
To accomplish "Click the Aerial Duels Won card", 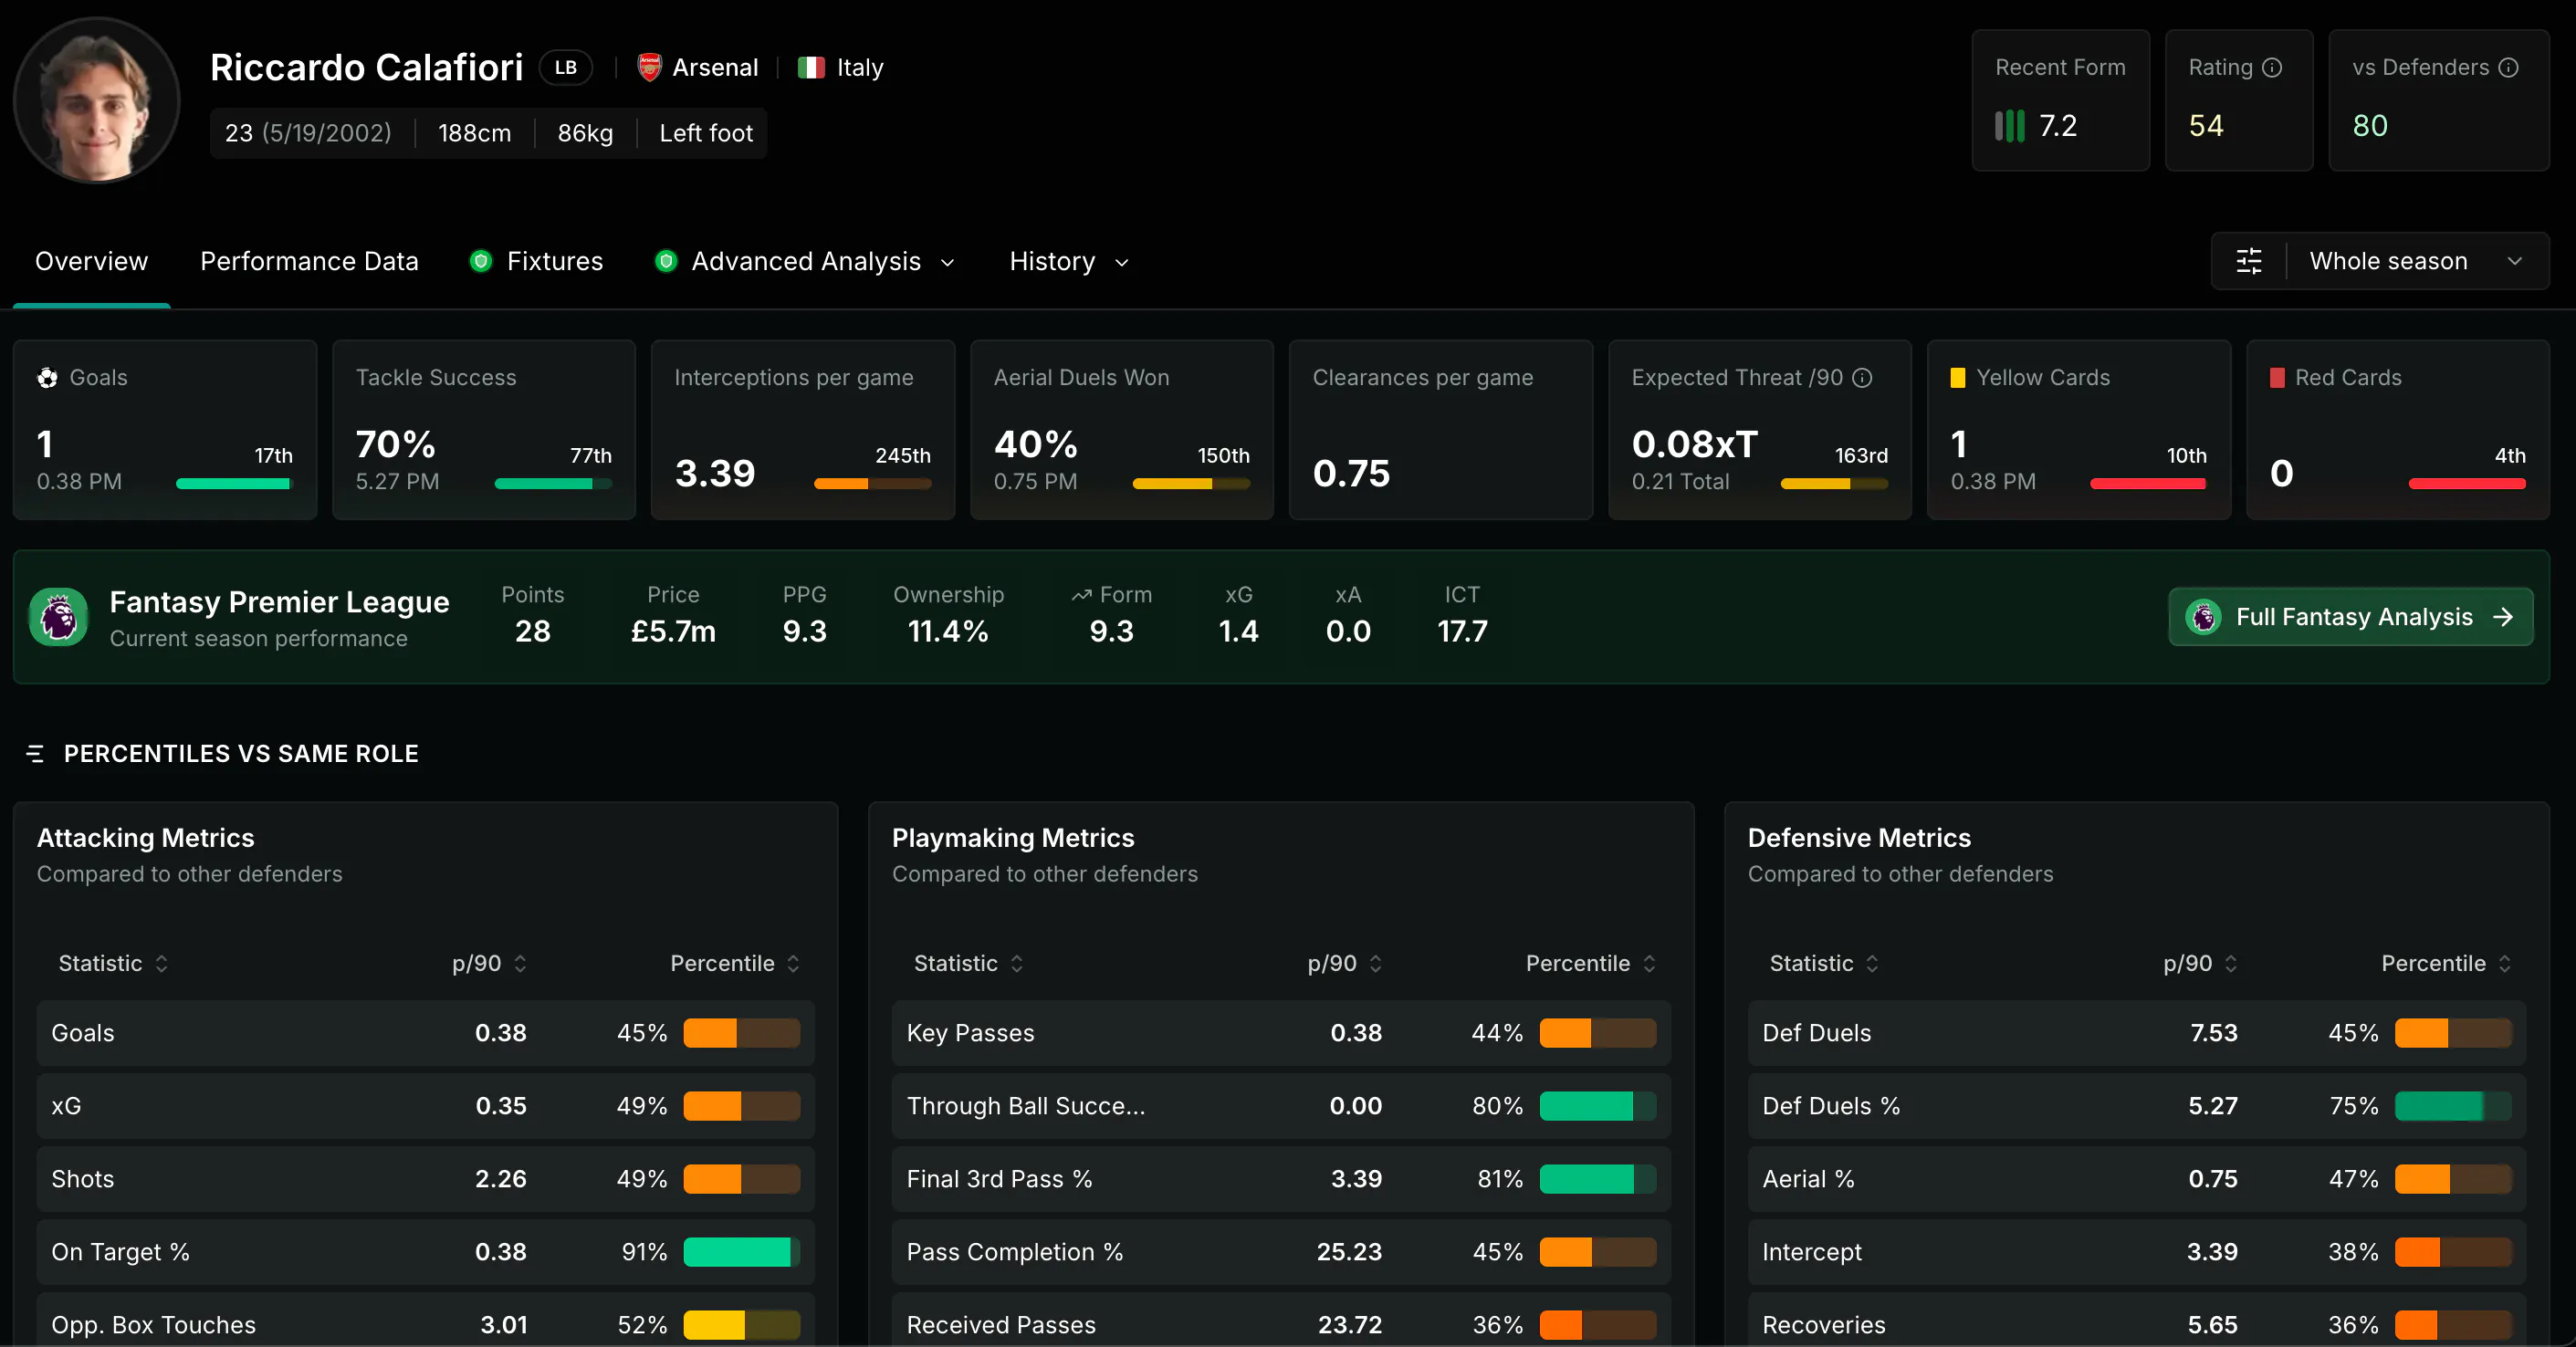I will [1122, 429].
